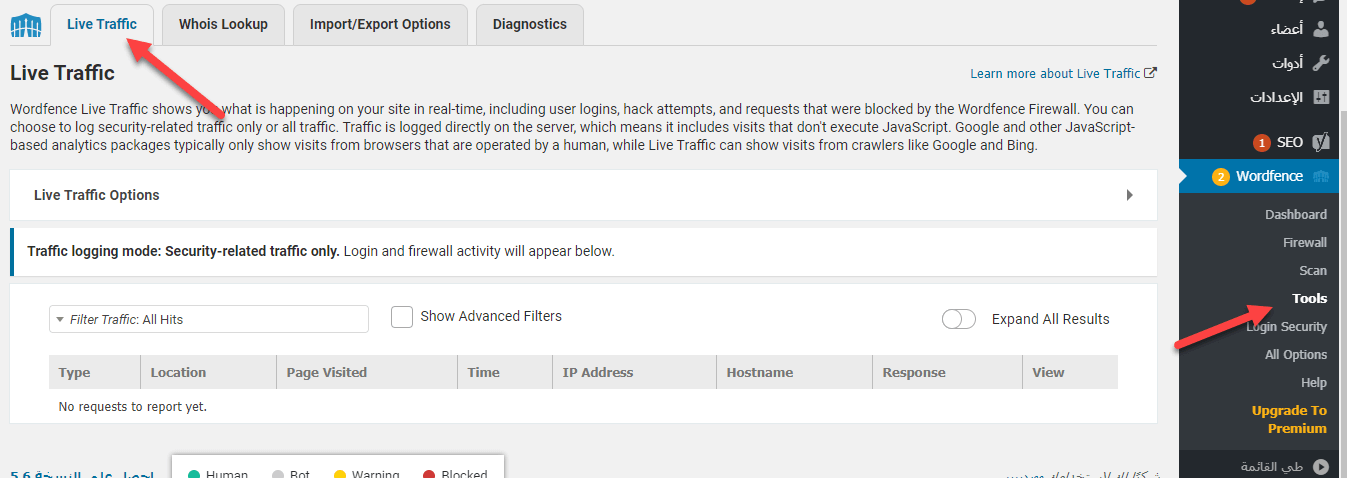Open the Import/Export Options tab
The height and width of the screenshot is (478, 1347).
tap(380, 24)
